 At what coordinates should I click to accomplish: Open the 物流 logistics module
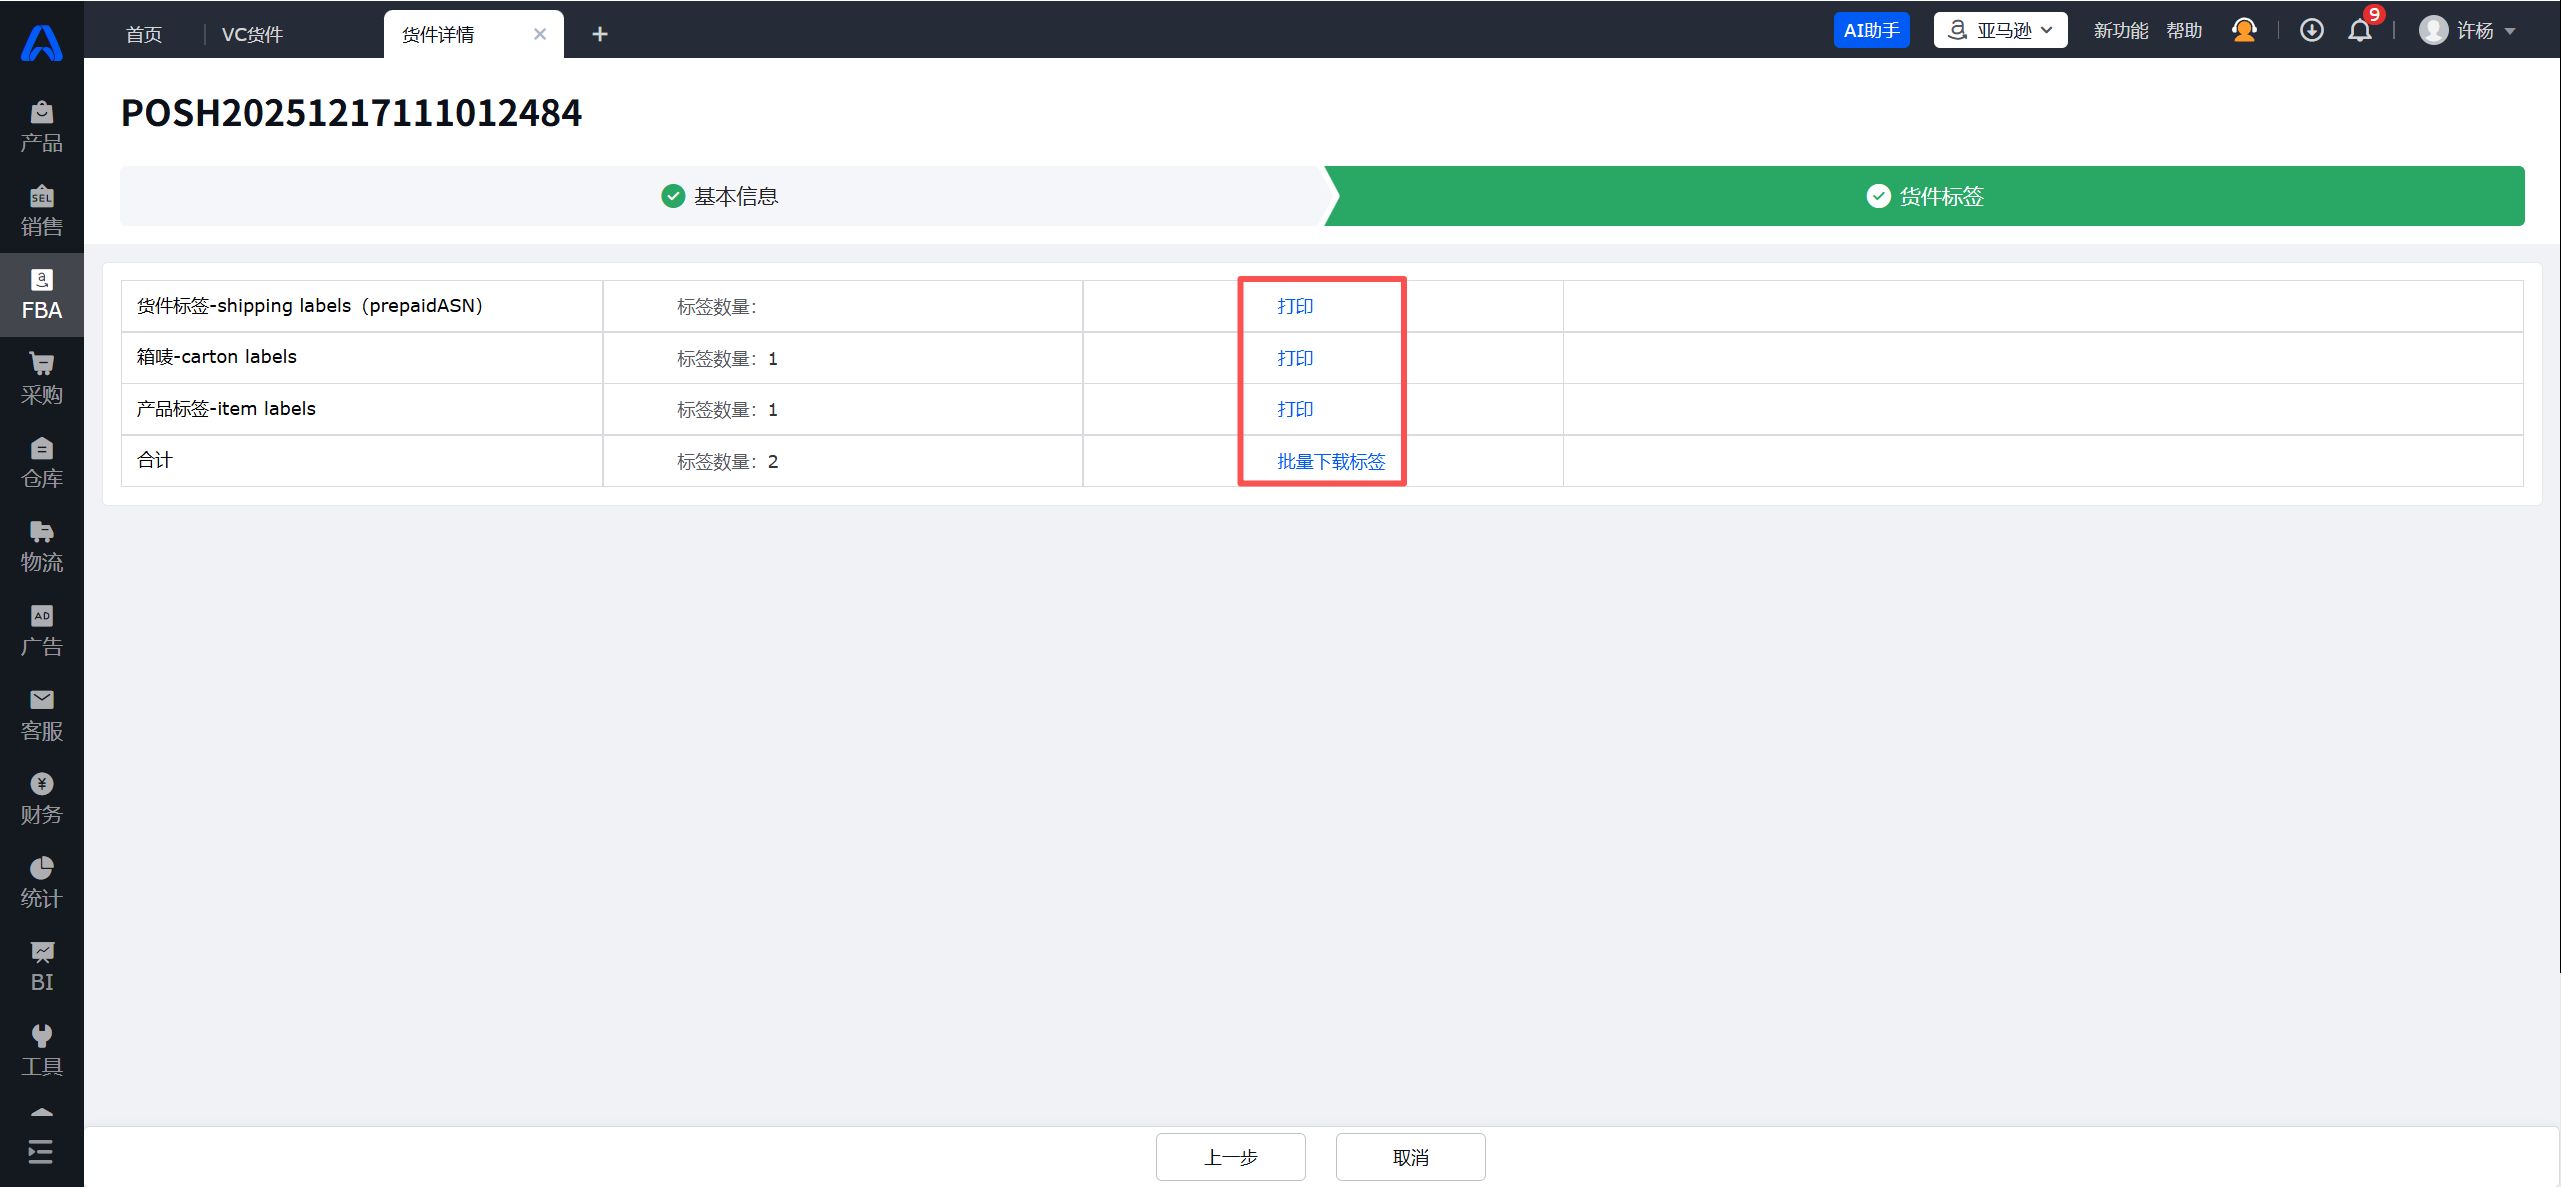pyautogui.click(x=41, y=547)
